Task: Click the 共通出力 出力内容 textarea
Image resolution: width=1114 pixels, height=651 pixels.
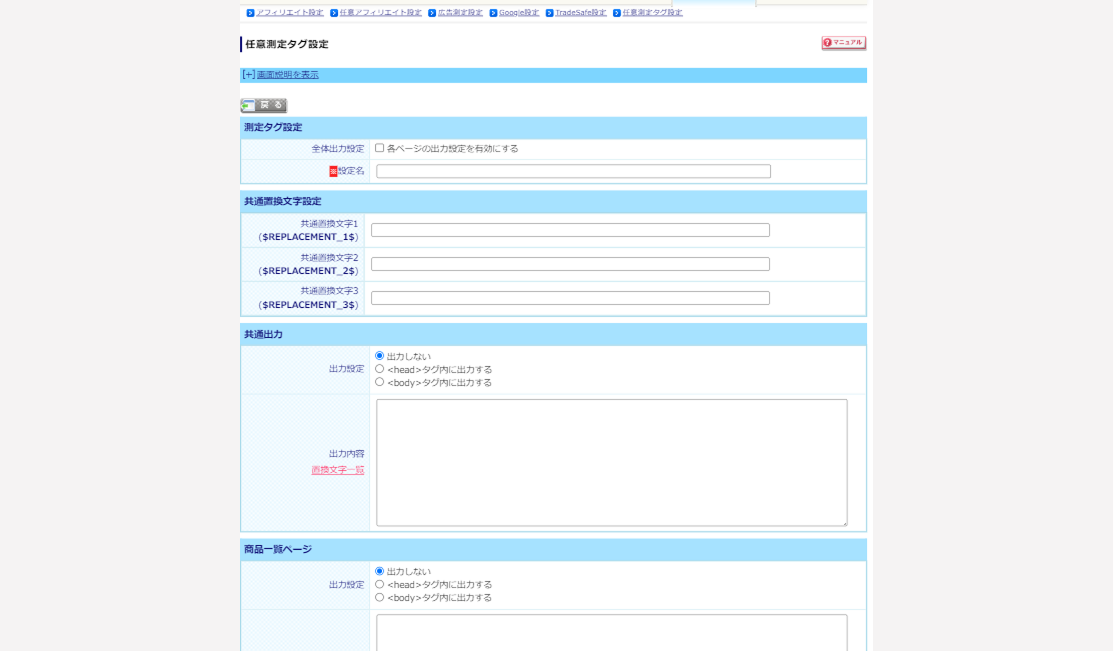Action: tap(611, 462)
